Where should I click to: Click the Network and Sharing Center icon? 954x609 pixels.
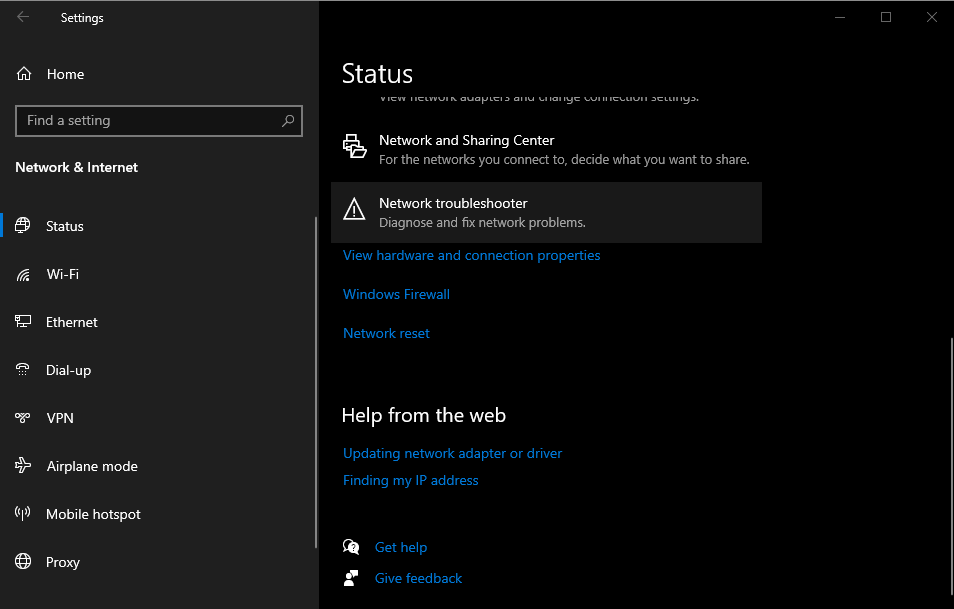point(354,147)
